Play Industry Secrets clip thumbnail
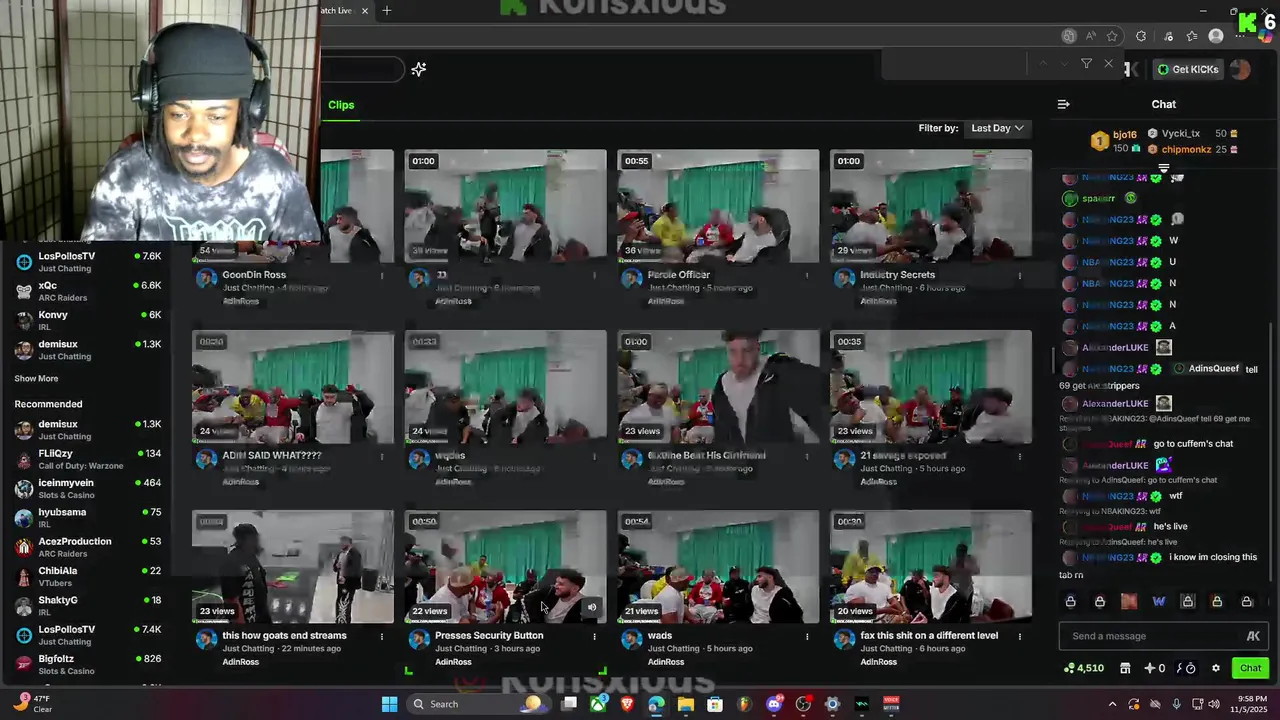Viewport: 1280px width, 720px height. pyautogui.click(x=931, y=206)
